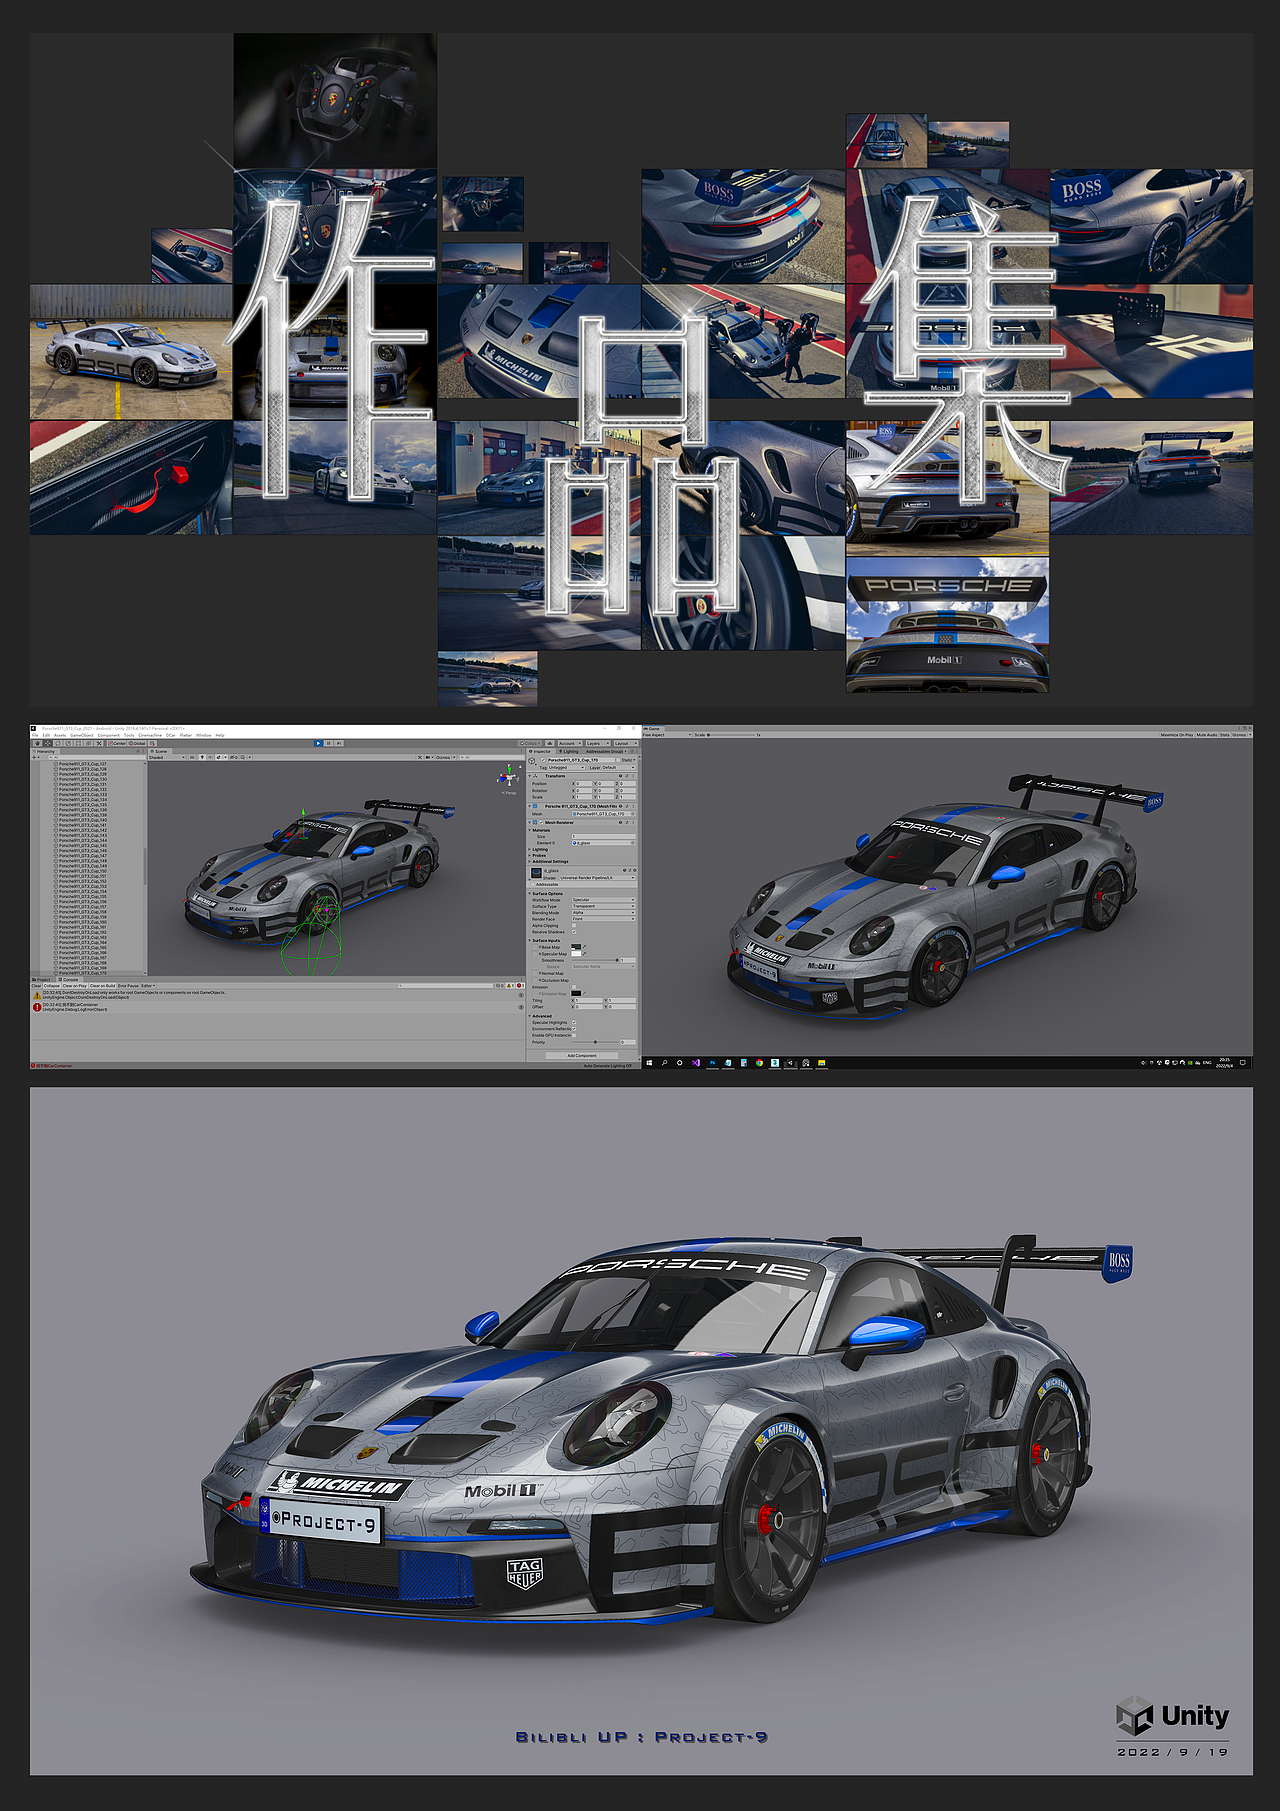Expand the Probes section
Viewport: 1280px width, 1811px height.
coord(529,855)
